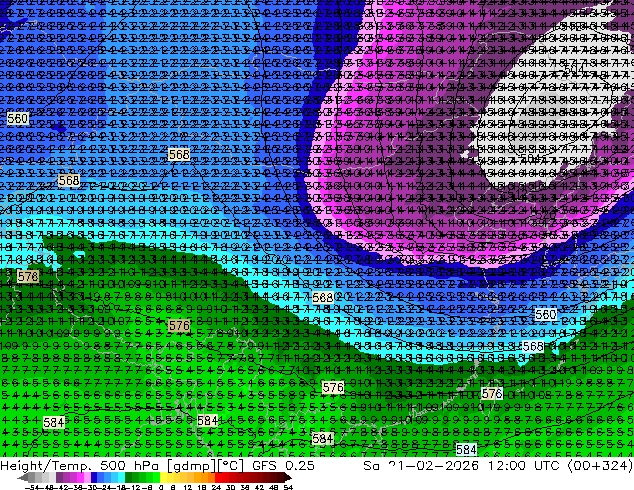Image resolution: width=634 pixels, height=490 pixels.
Task: Click the positive '54' value at legend end
Action: tap(288, 487)
